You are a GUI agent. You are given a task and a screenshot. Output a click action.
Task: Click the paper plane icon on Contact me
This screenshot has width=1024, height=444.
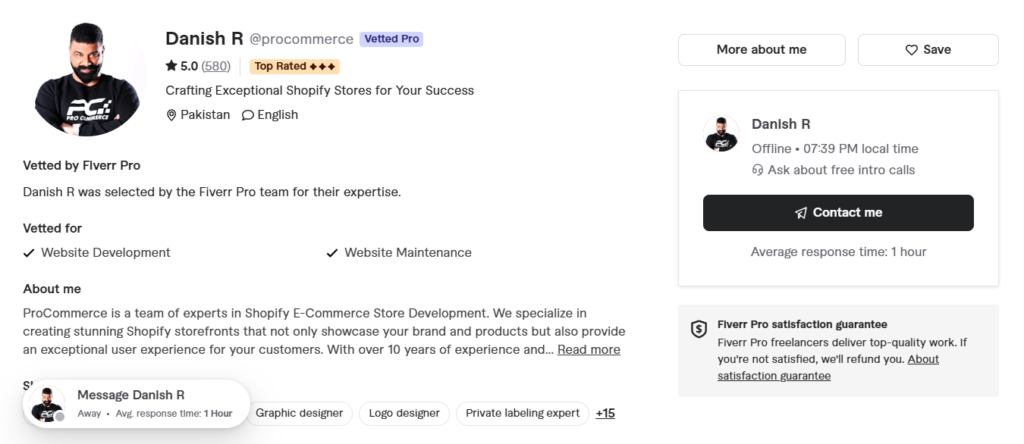tap(801, 213)
